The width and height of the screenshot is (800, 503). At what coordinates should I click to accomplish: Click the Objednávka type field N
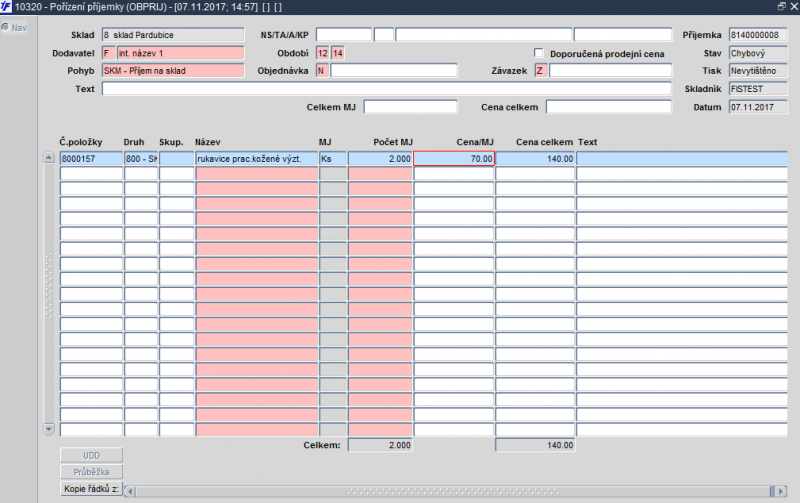322,70
